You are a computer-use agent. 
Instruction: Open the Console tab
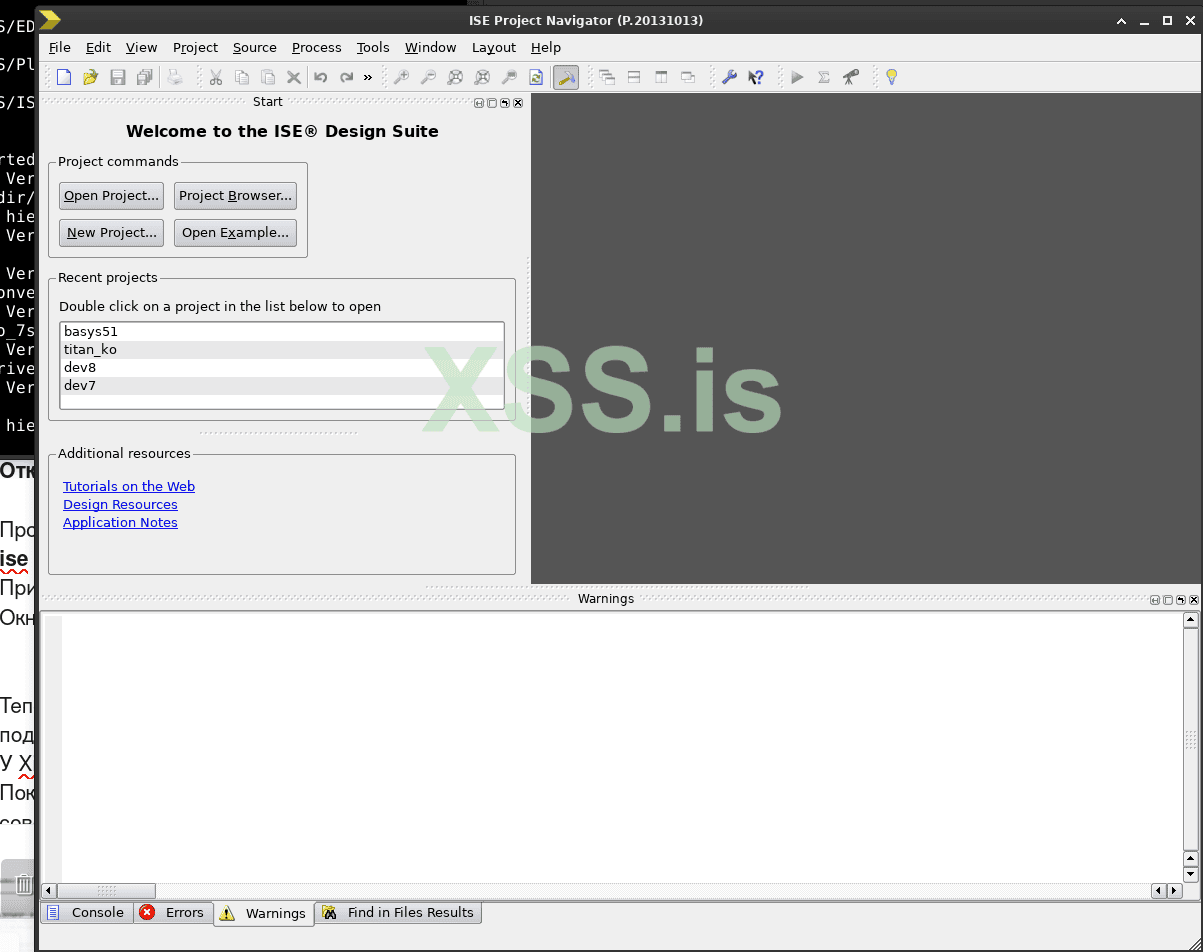86,912
